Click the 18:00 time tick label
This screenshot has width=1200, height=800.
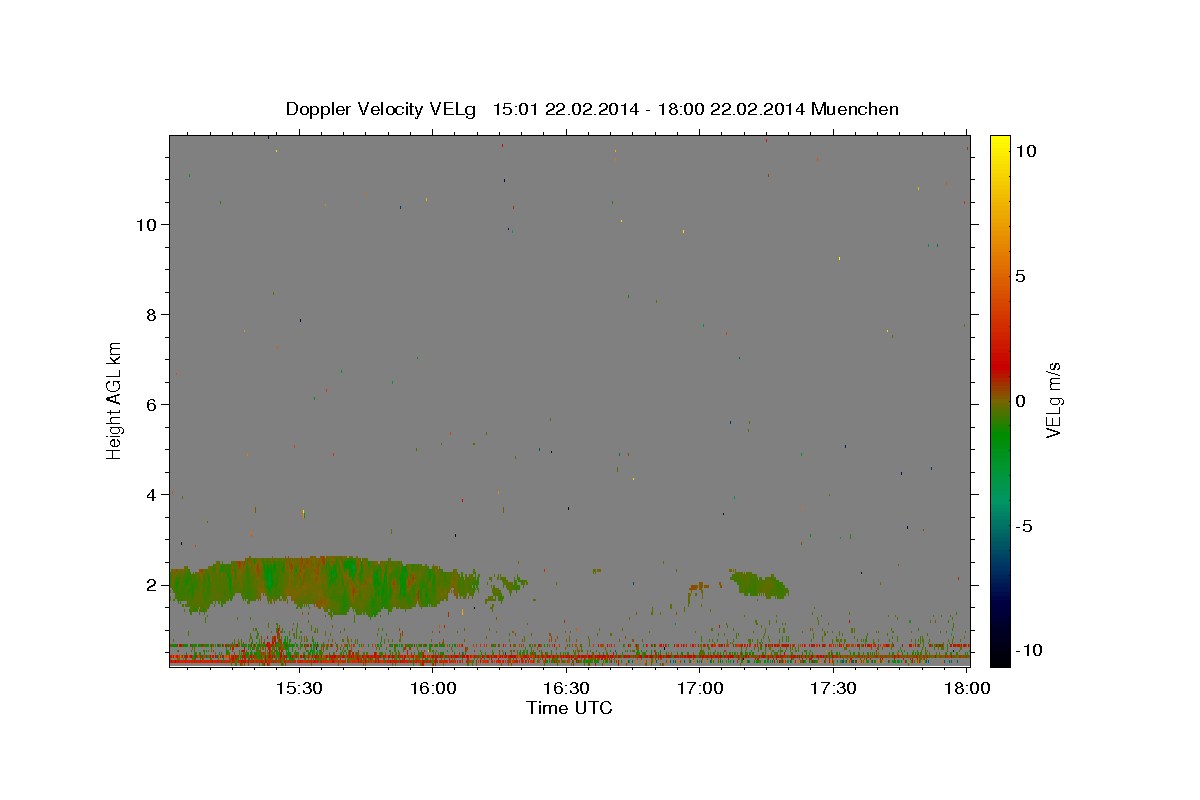[967, 689]
